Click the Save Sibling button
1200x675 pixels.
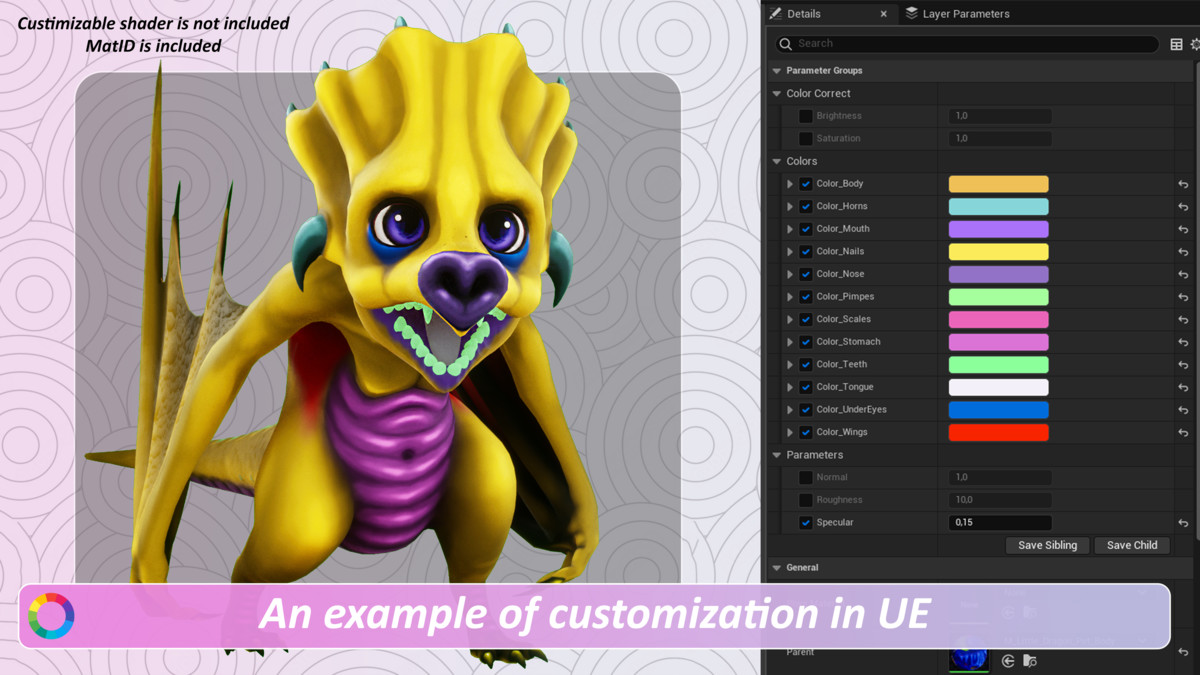pyautogui.click(x=1047, y=545)
